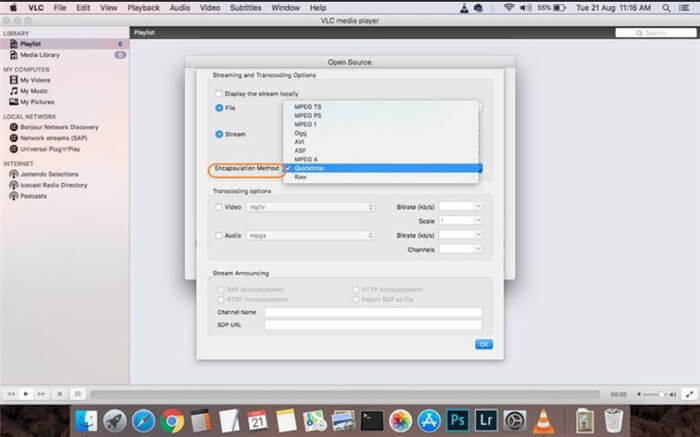Open the video codec mp1v dropdown

point(311,207)
